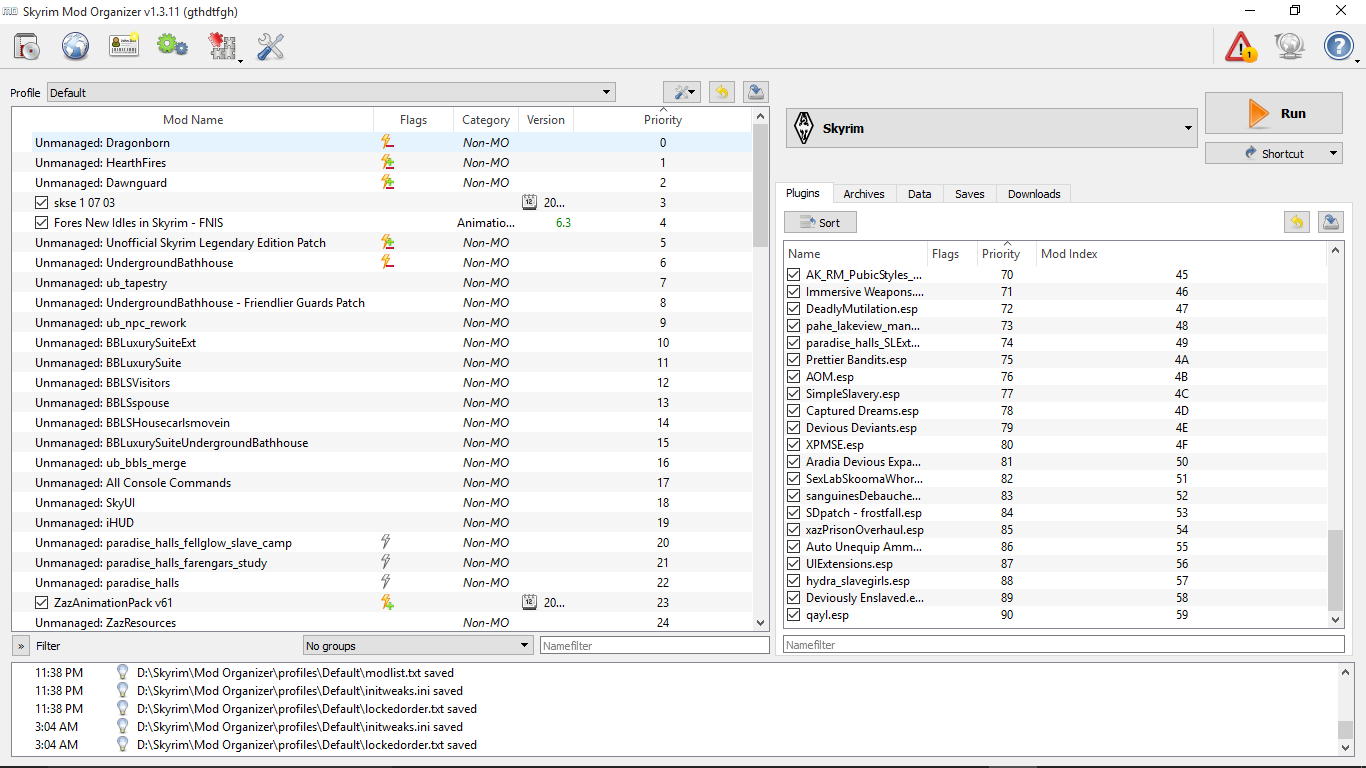
Task: Switch to the Archives tab
Action: 863,194
